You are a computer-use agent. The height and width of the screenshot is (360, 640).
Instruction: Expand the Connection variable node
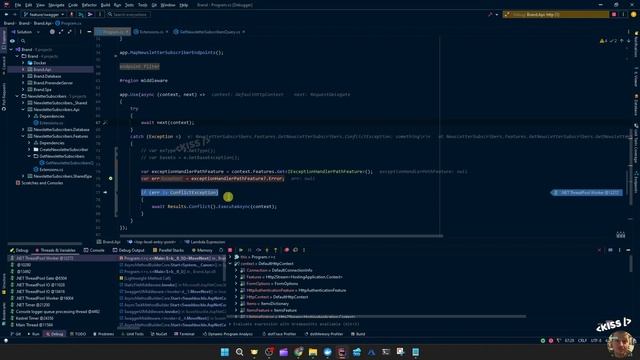[x=236, y=270]
